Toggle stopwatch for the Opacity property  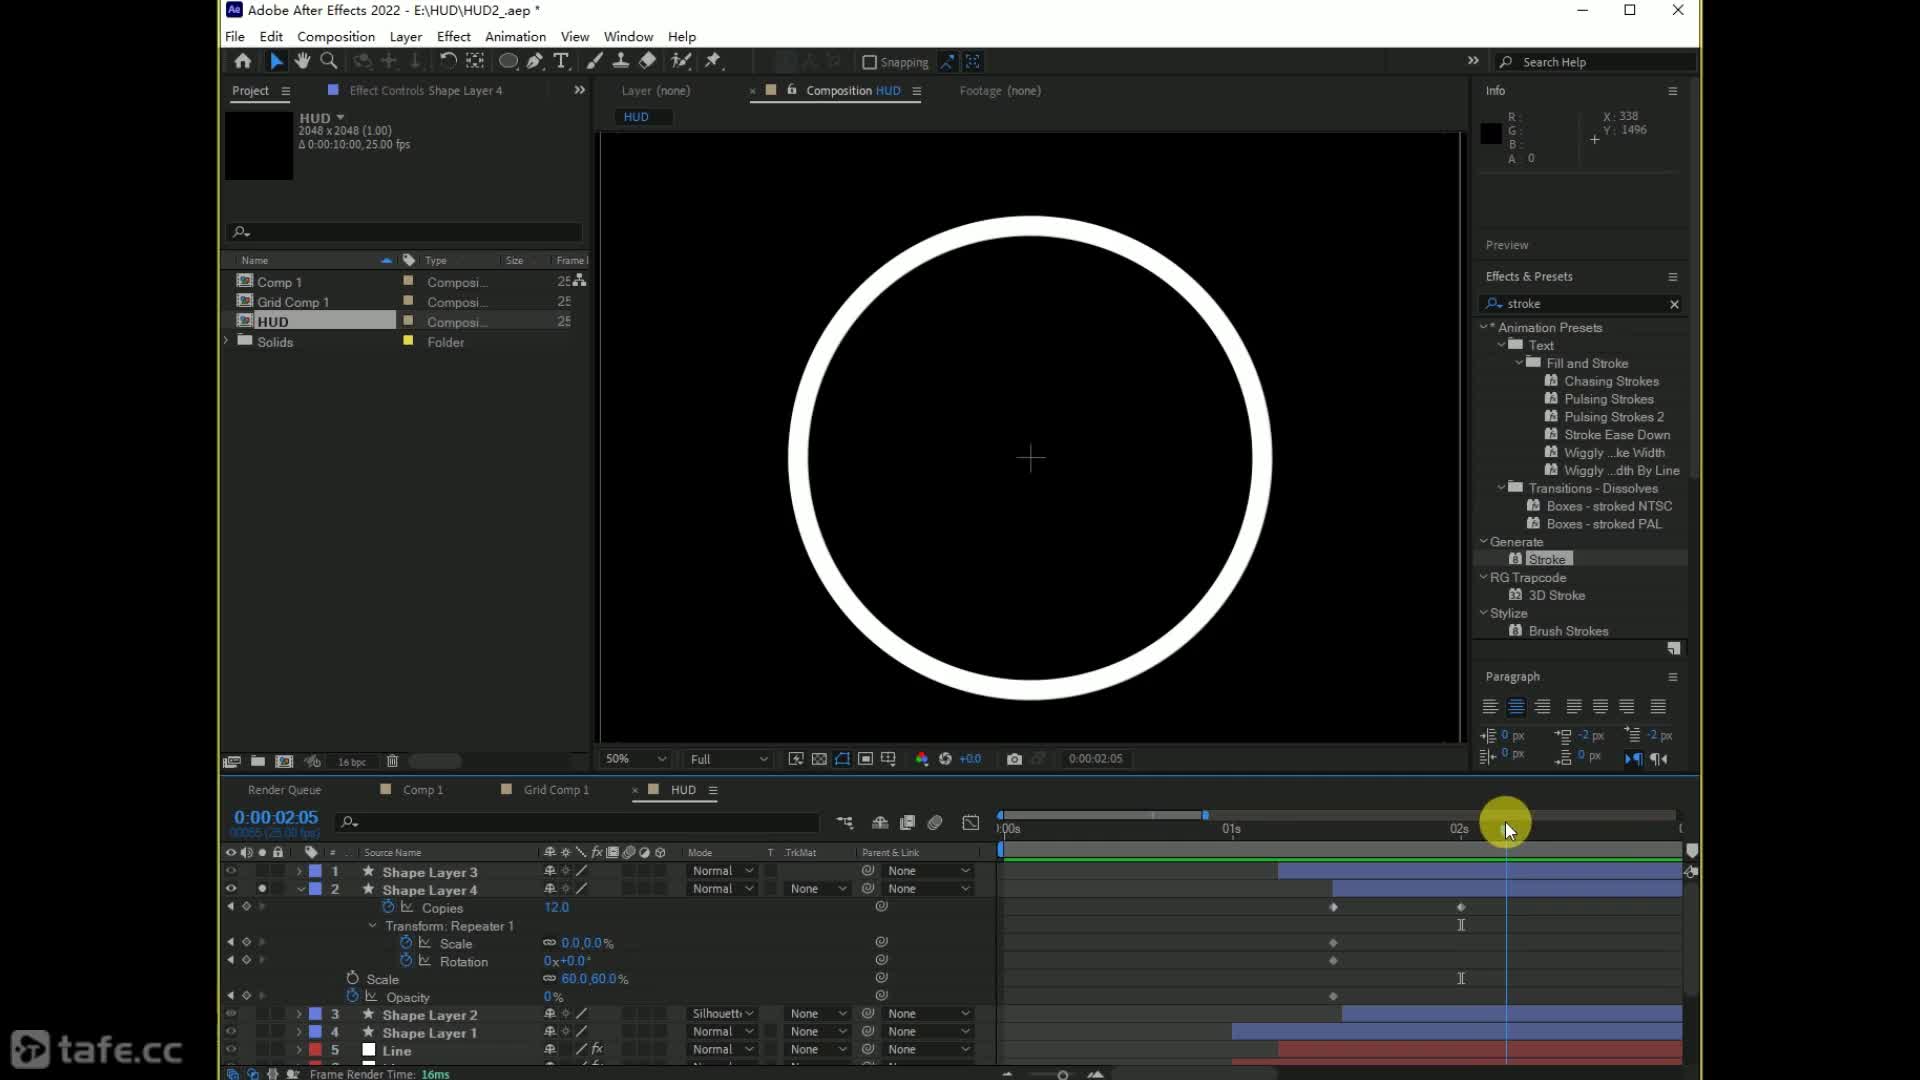click(x=352, y=996)
